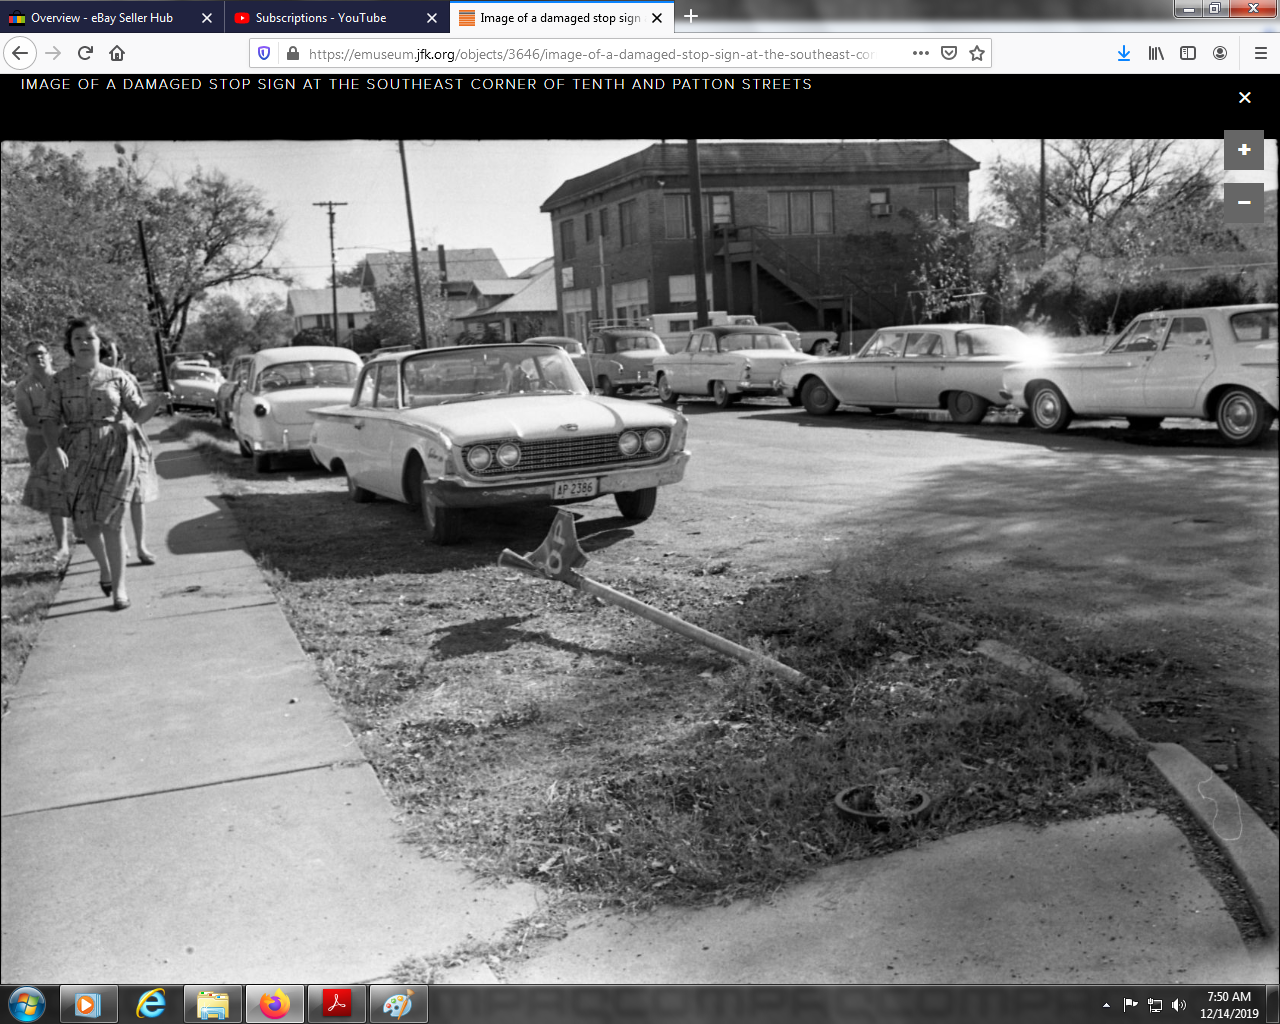The height and width of the screenshot is (1024, 1280).
Task: Click the forward navigation arrow
Action: (53, 53)
